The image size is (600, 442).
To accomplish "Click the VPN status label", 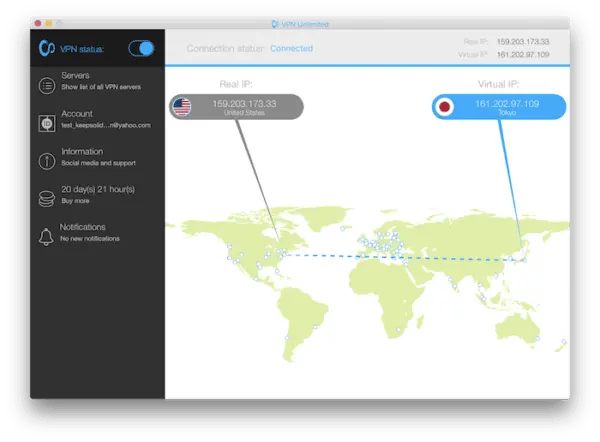I will [82, 49].
